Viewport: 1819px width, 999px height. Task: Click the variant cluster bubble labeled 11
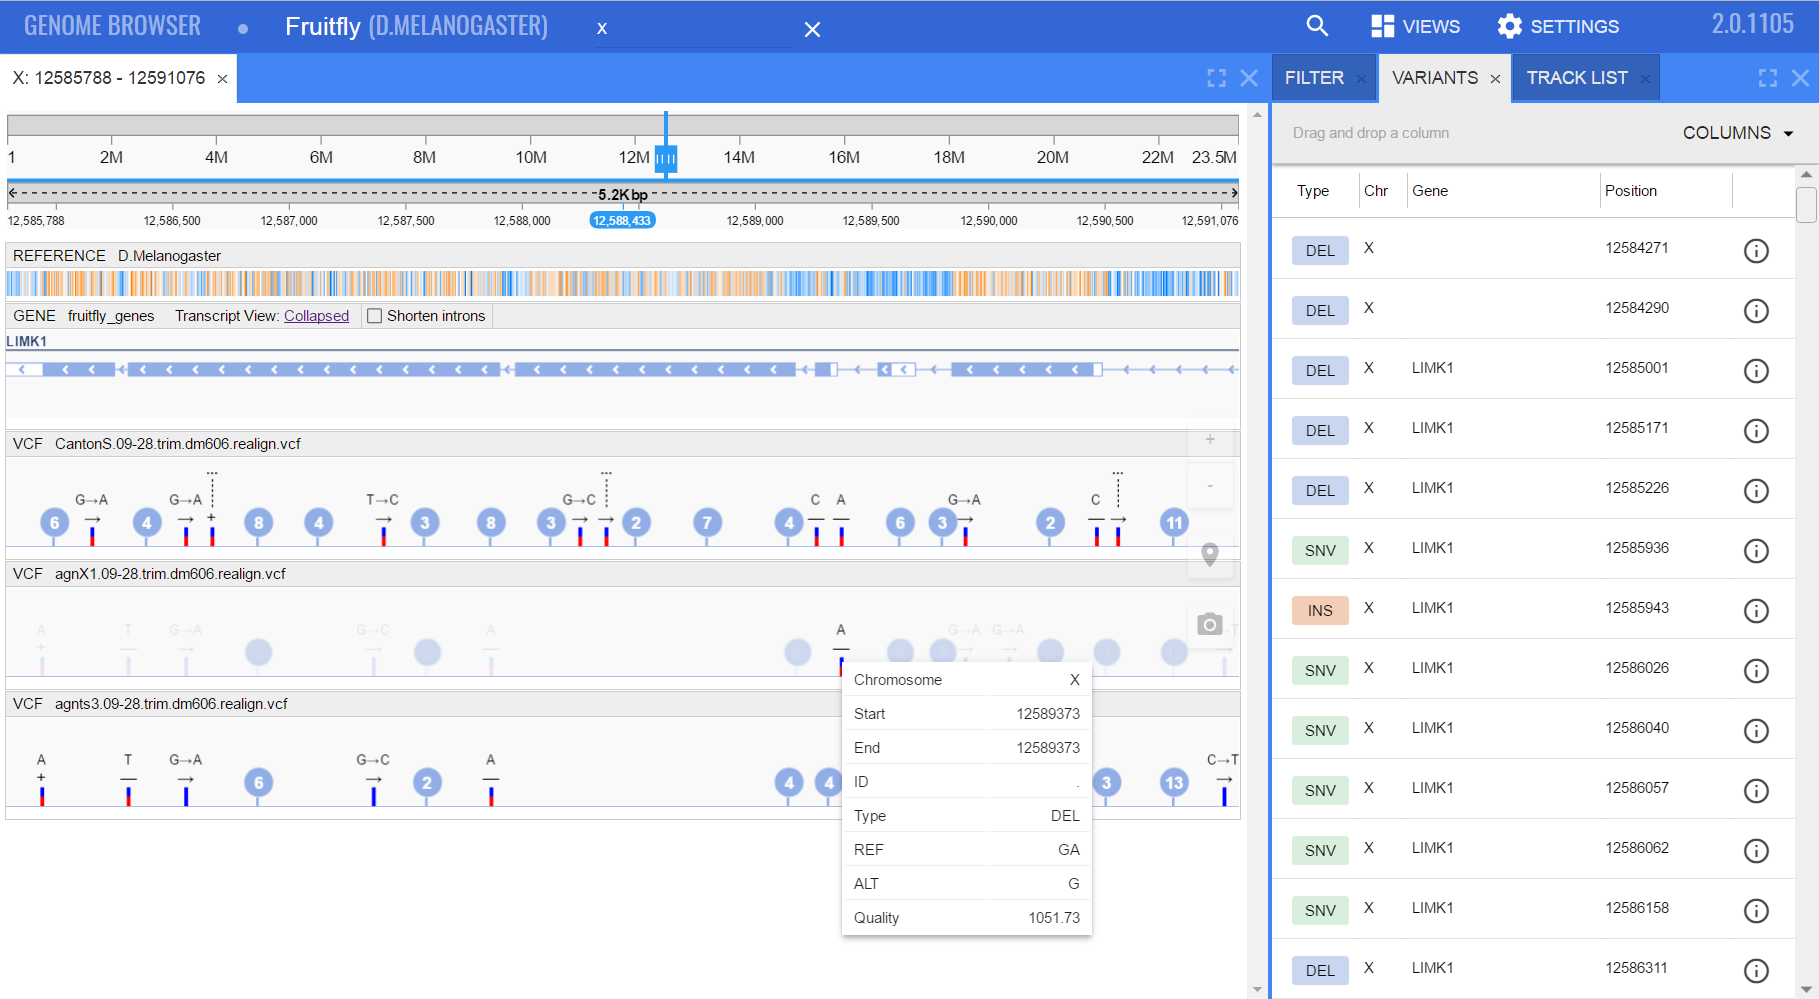[x=1174, y=522]
